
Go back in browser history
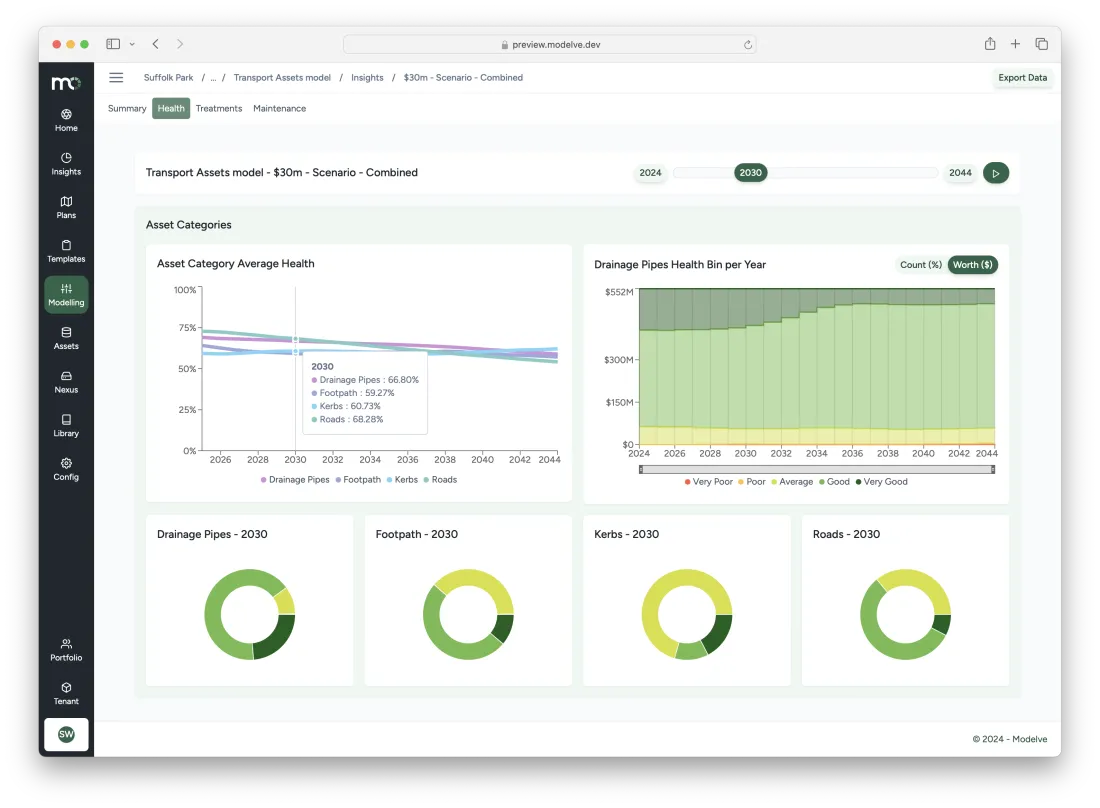point(156,44)
